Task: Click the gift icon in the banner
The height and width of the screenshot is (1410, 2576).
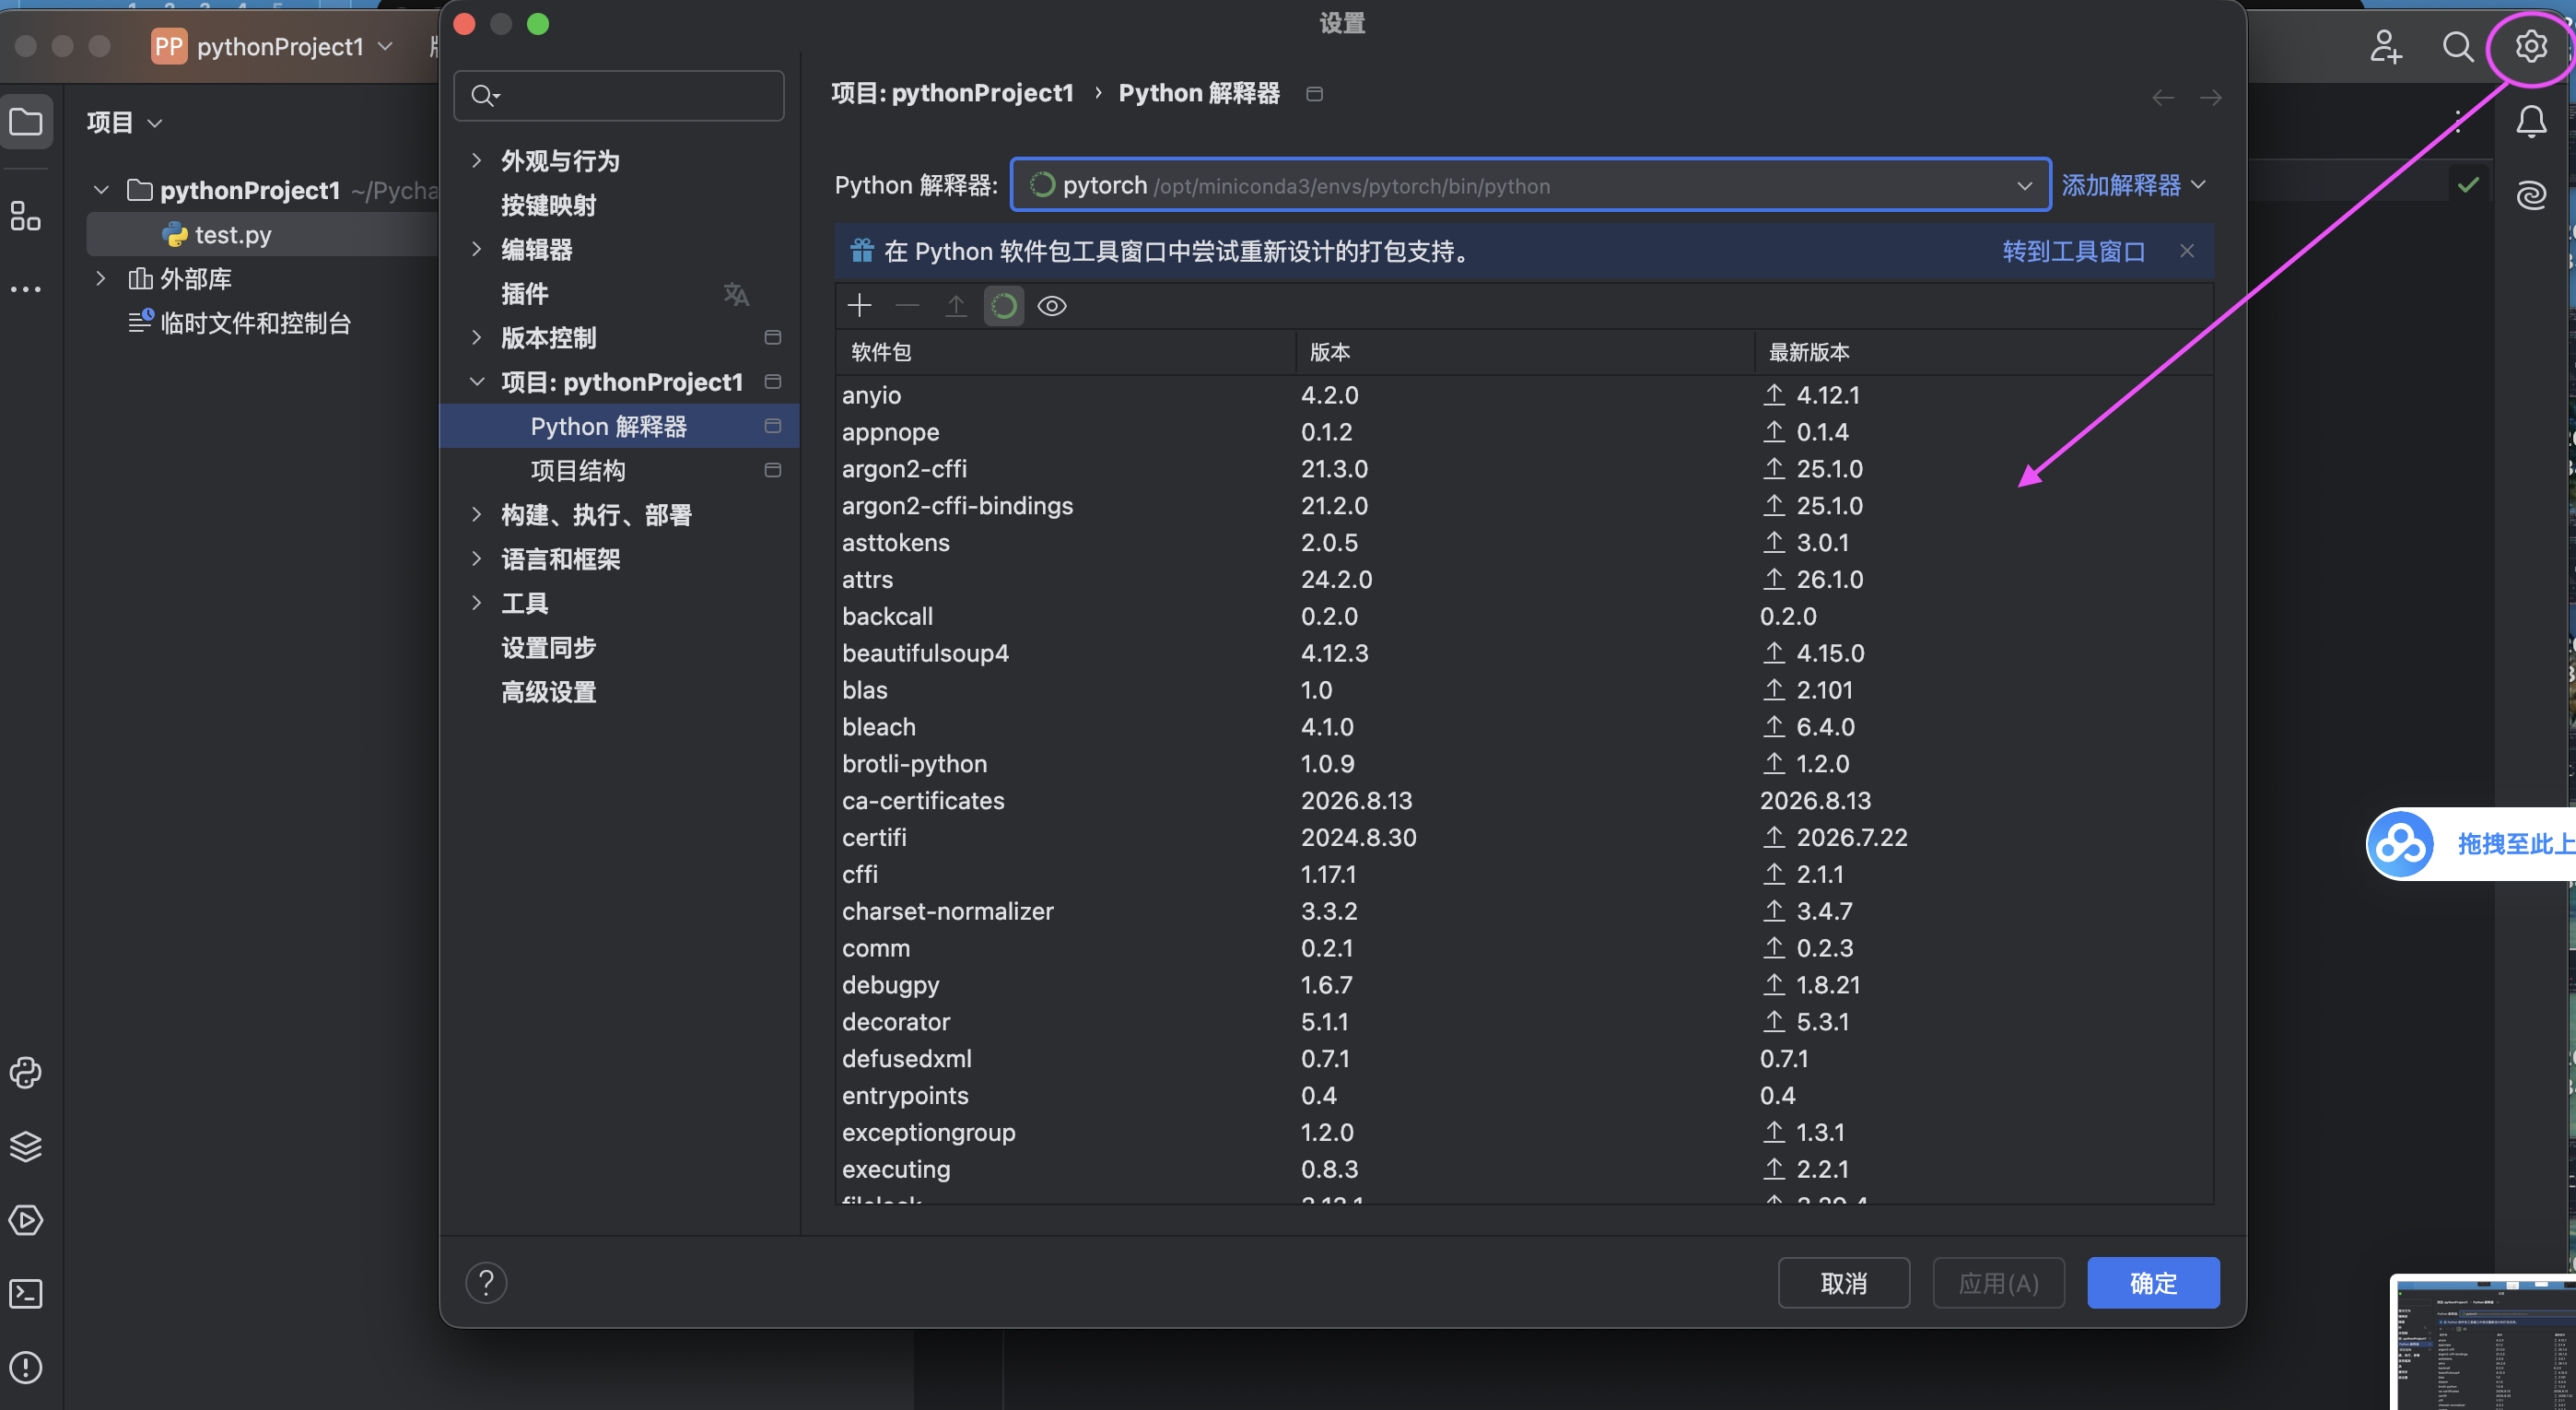Action: 861,250
